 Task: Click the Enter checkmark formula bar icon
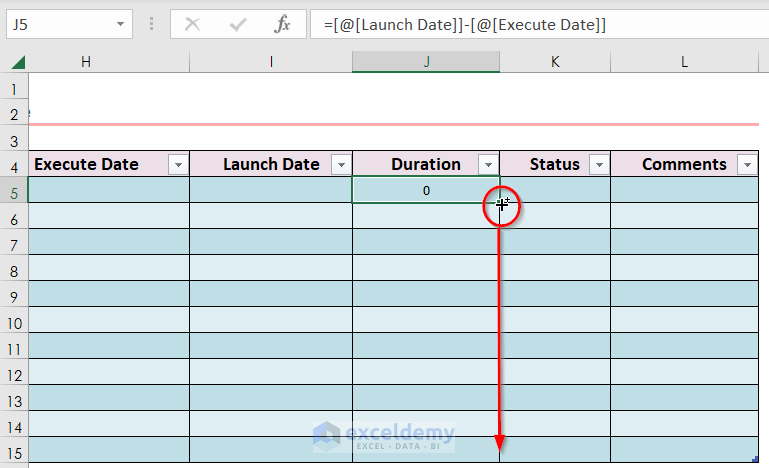(238, 24)
